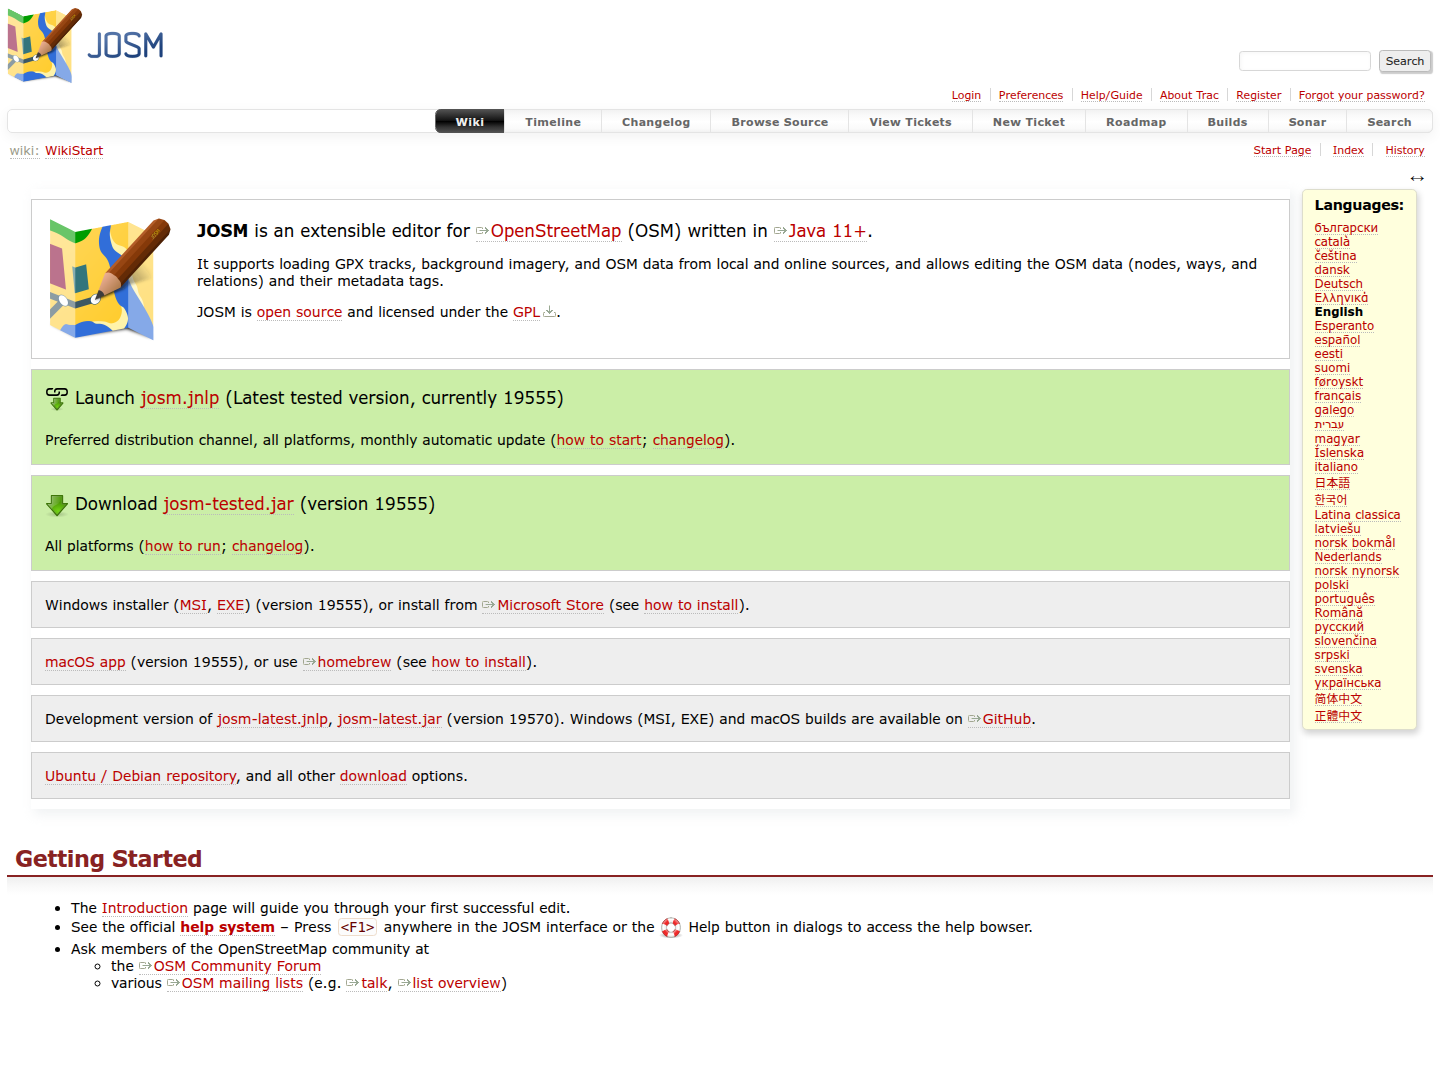This screenshot has height=1080, width=1440.
Task: Click the download options link
Action: coord(373,776)
